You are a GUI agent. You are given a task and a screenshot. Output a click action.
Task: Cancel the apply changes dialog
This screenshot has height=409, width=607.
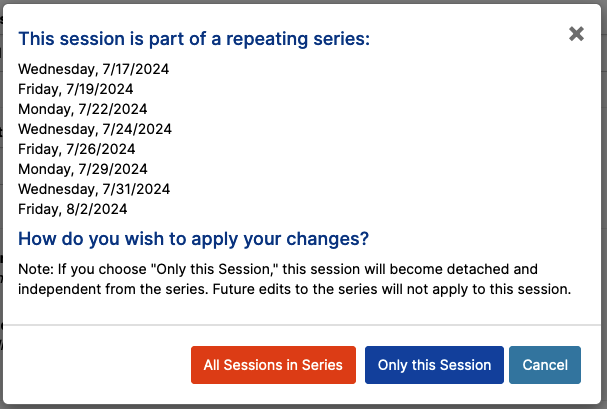point(545,365)
